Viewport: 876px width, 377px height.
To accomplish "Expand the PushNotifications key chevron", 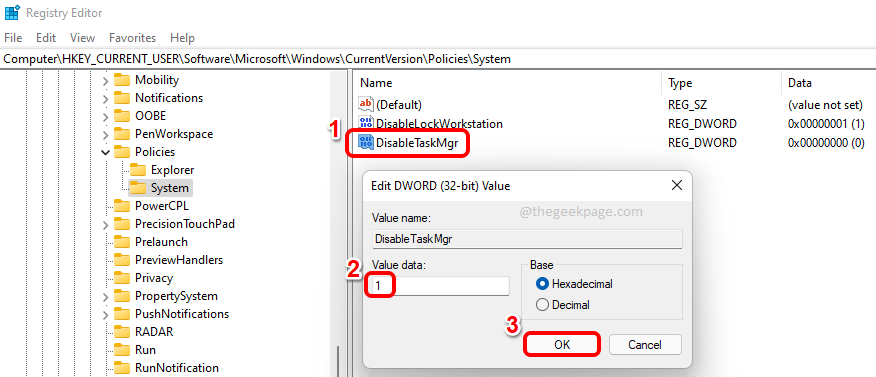I will tap(106, 314).
